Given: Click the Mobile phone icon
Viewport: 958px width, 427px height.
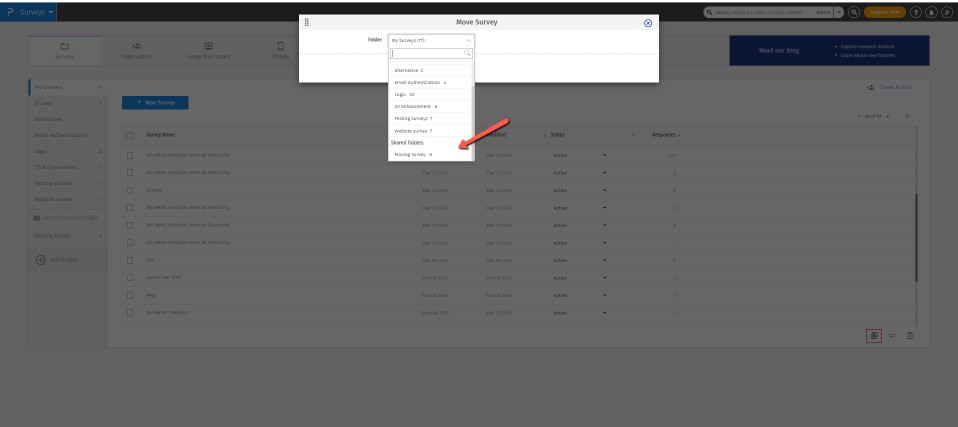Looking at the screenshot, I should coord(281,46).
